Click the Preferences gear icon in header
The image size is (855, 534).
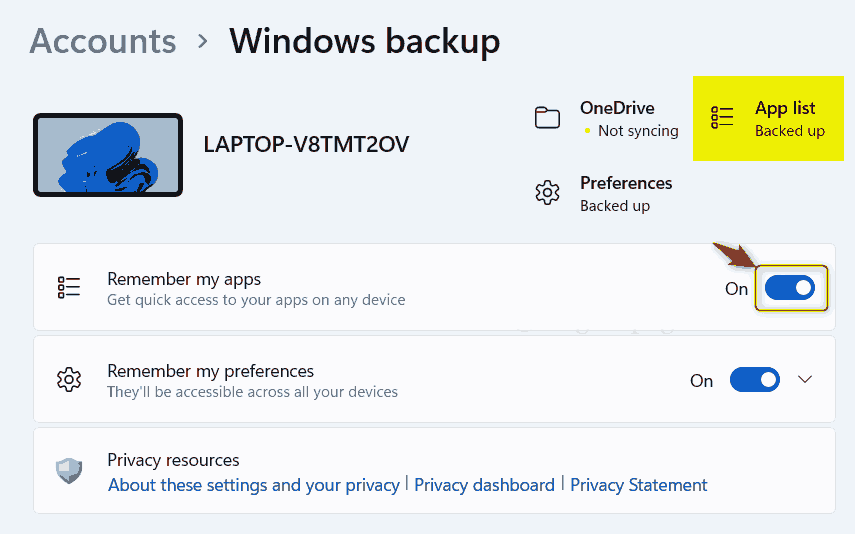click(x=547, y=193)
